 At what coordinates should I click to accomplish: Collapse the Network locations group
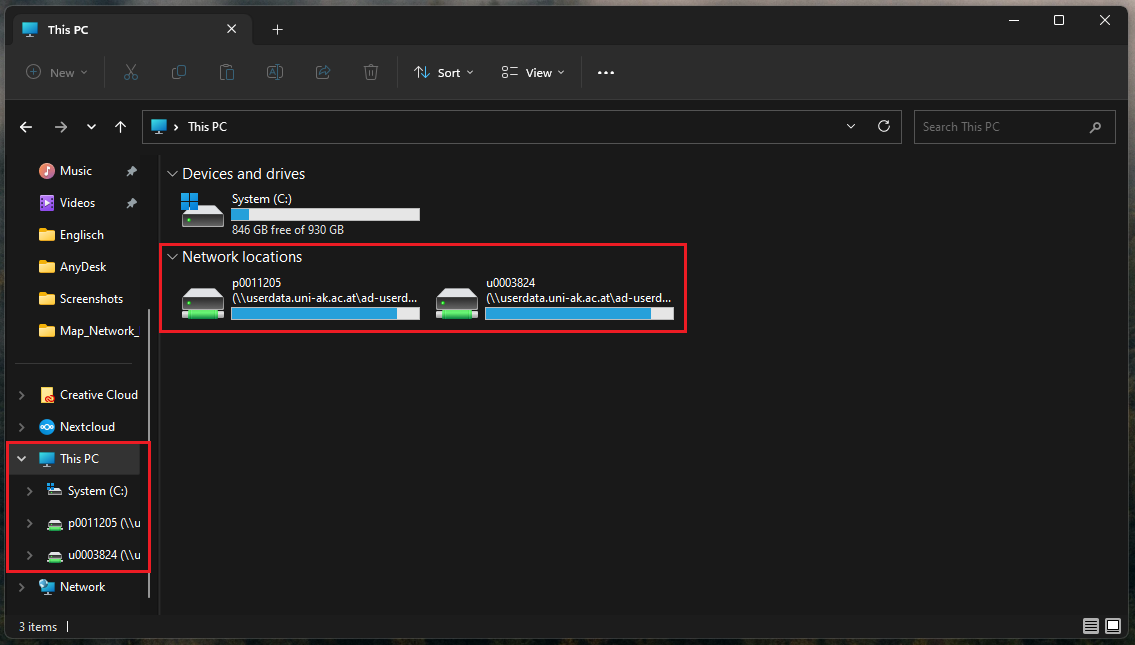(x=172, y=257)
